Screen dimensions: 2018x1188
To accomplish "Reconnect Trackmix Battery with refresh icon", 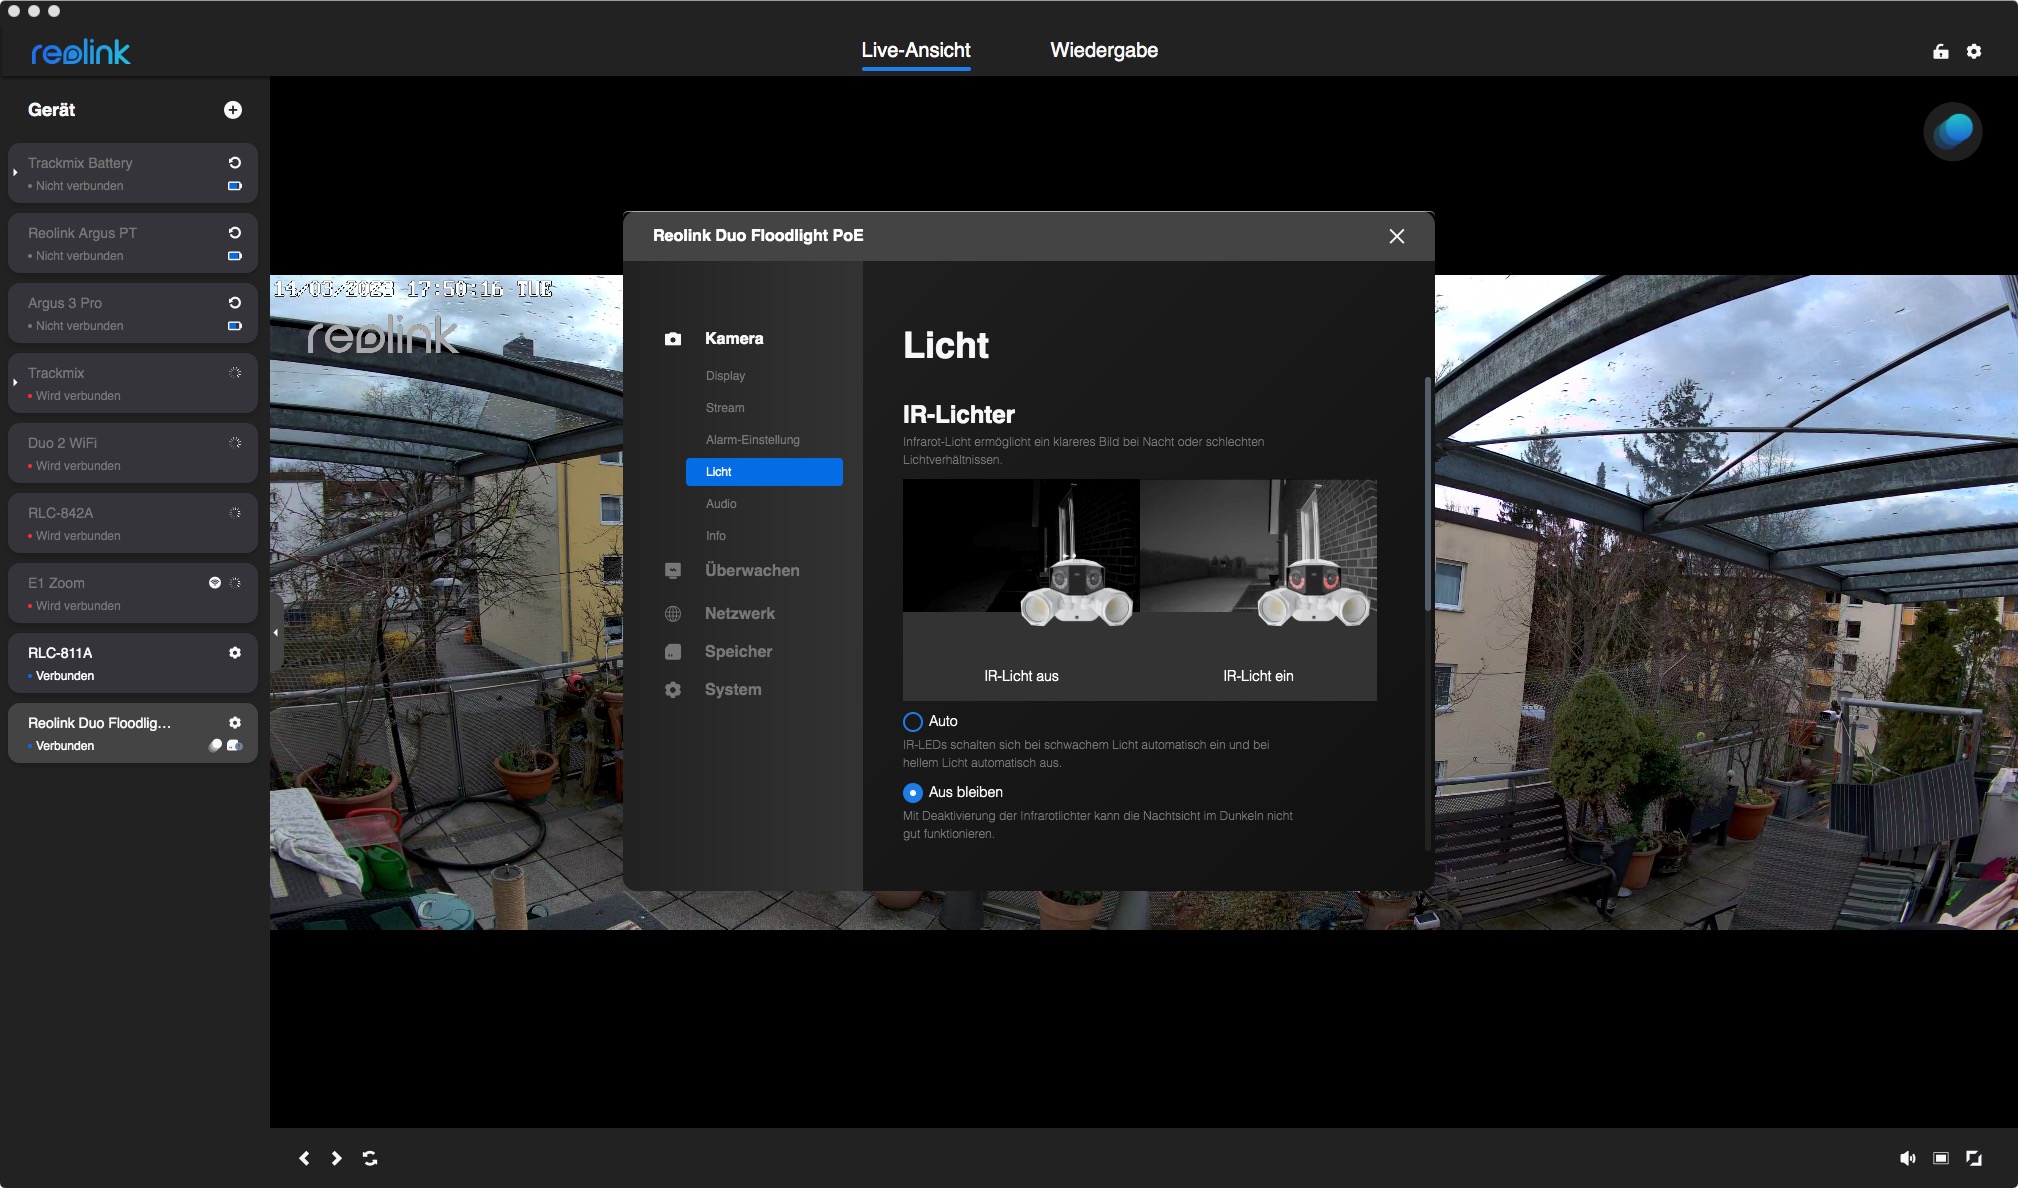I will (235, 163).
